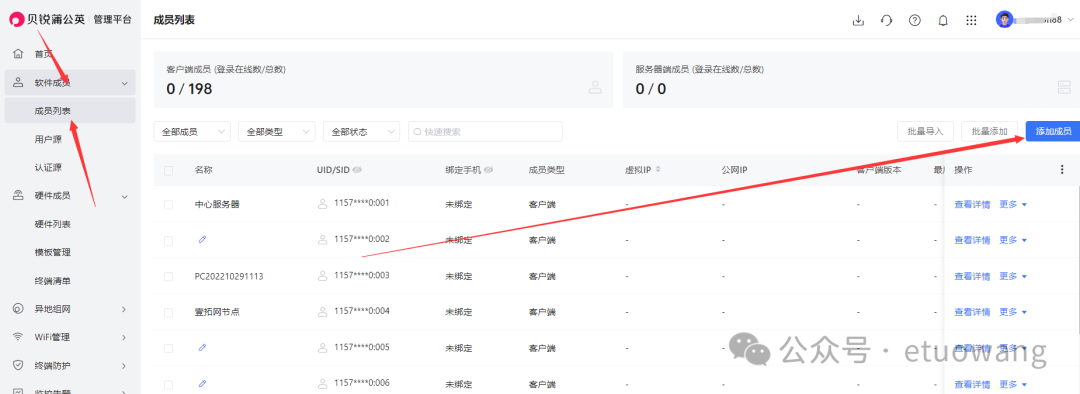Check the row 1157****0:002 checkbox
The height and width of the screenshot is (394, 1080).
[169, 240]
